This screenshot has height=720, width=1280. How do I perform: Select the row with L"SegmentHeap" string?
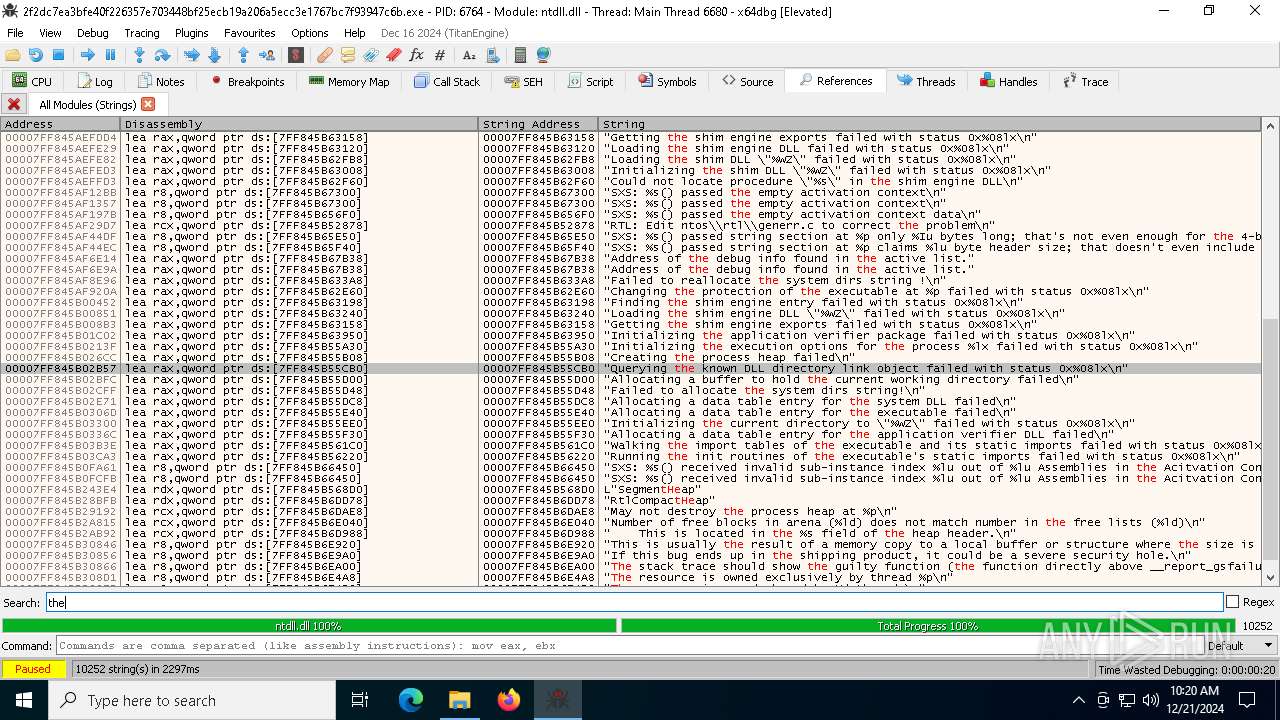point(632,489)
